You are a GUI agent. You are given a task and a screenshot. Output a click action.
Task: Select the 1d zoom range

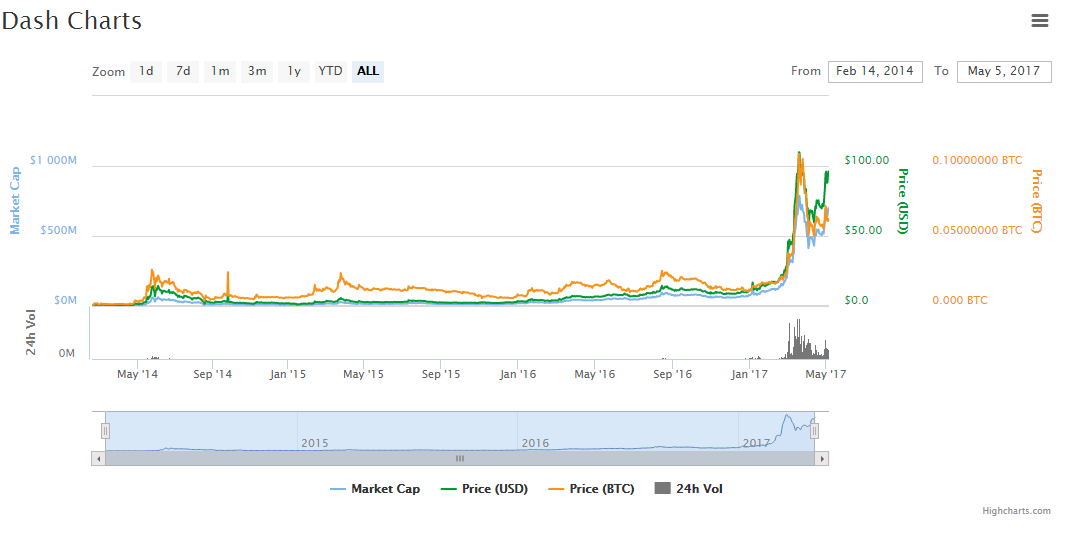tap(146, 71)
